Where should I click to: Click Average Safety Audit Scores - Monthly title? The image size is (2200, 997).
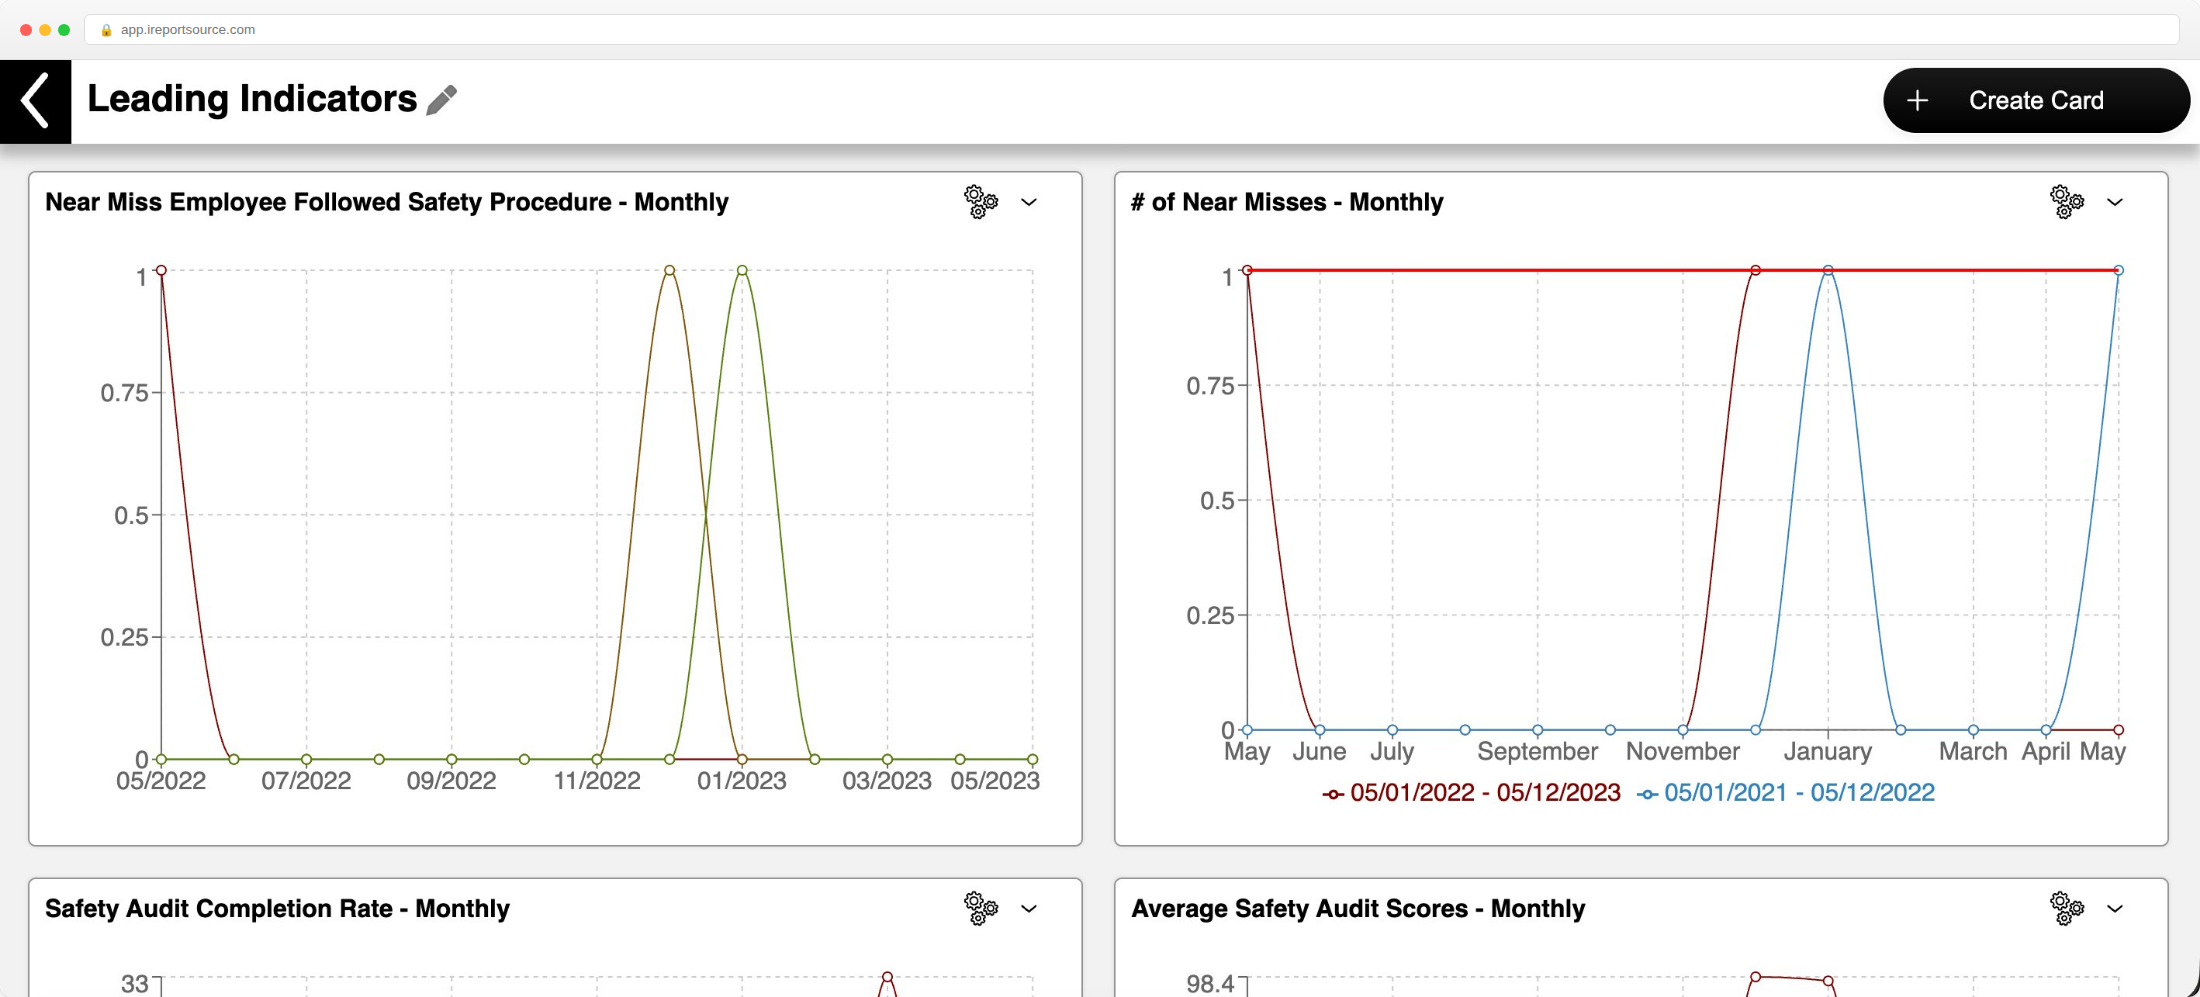point(1358,908)
